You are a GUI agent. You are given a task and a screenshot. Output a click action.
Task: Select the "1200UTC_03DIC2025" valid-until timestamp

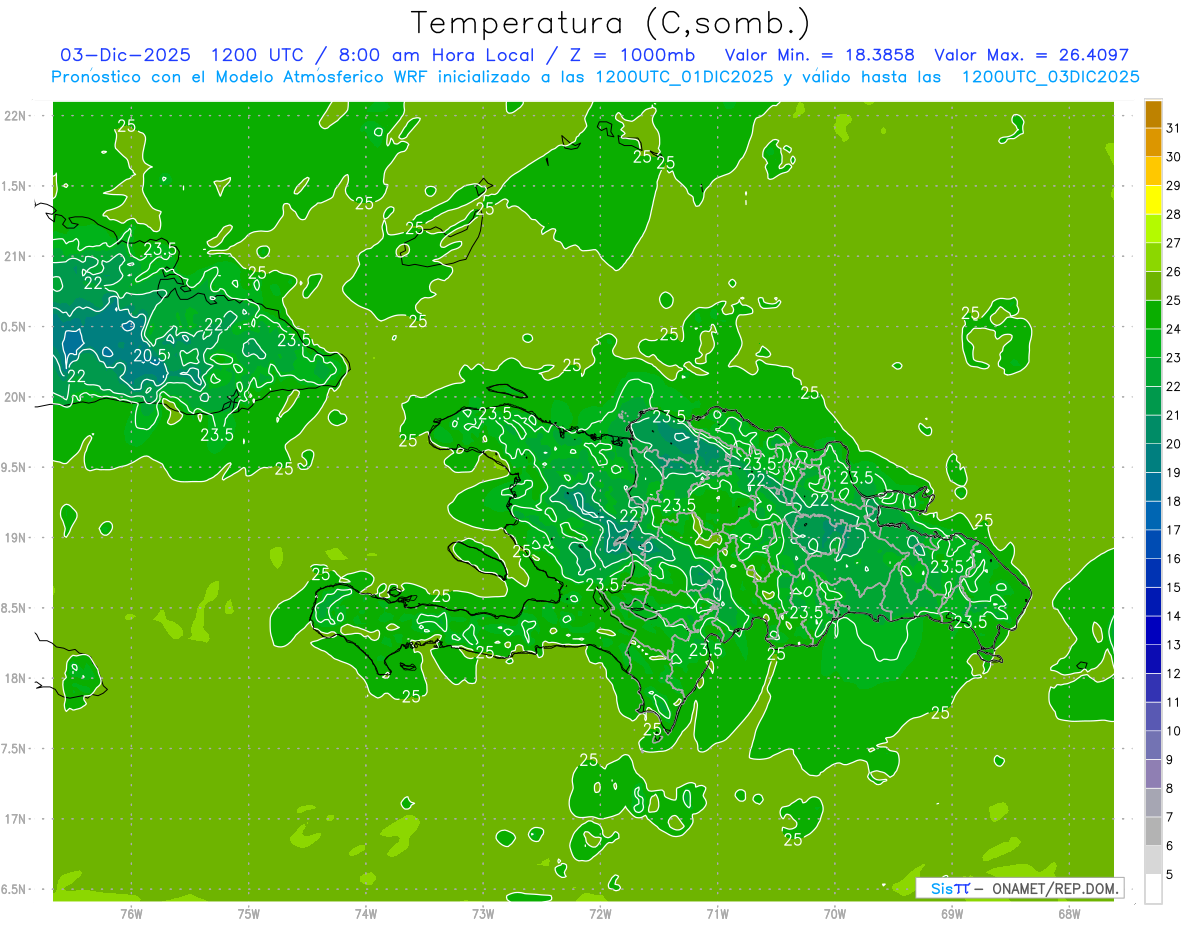point(1050,77)
